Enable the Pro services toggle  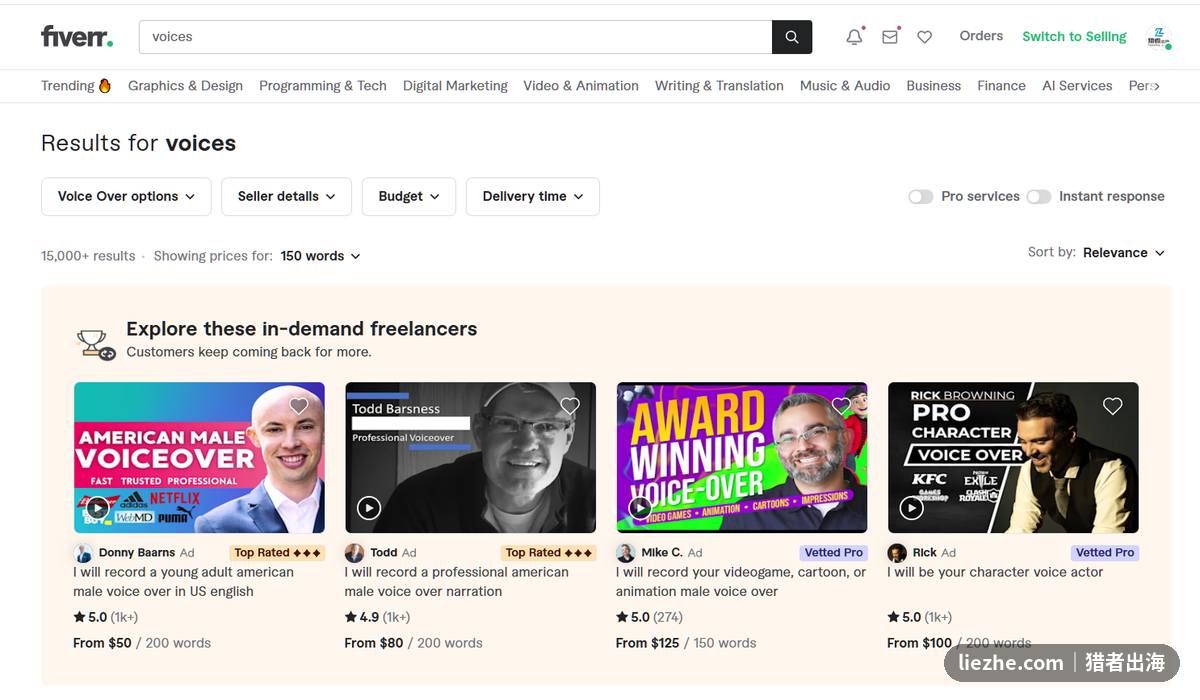tap(920, 197)
